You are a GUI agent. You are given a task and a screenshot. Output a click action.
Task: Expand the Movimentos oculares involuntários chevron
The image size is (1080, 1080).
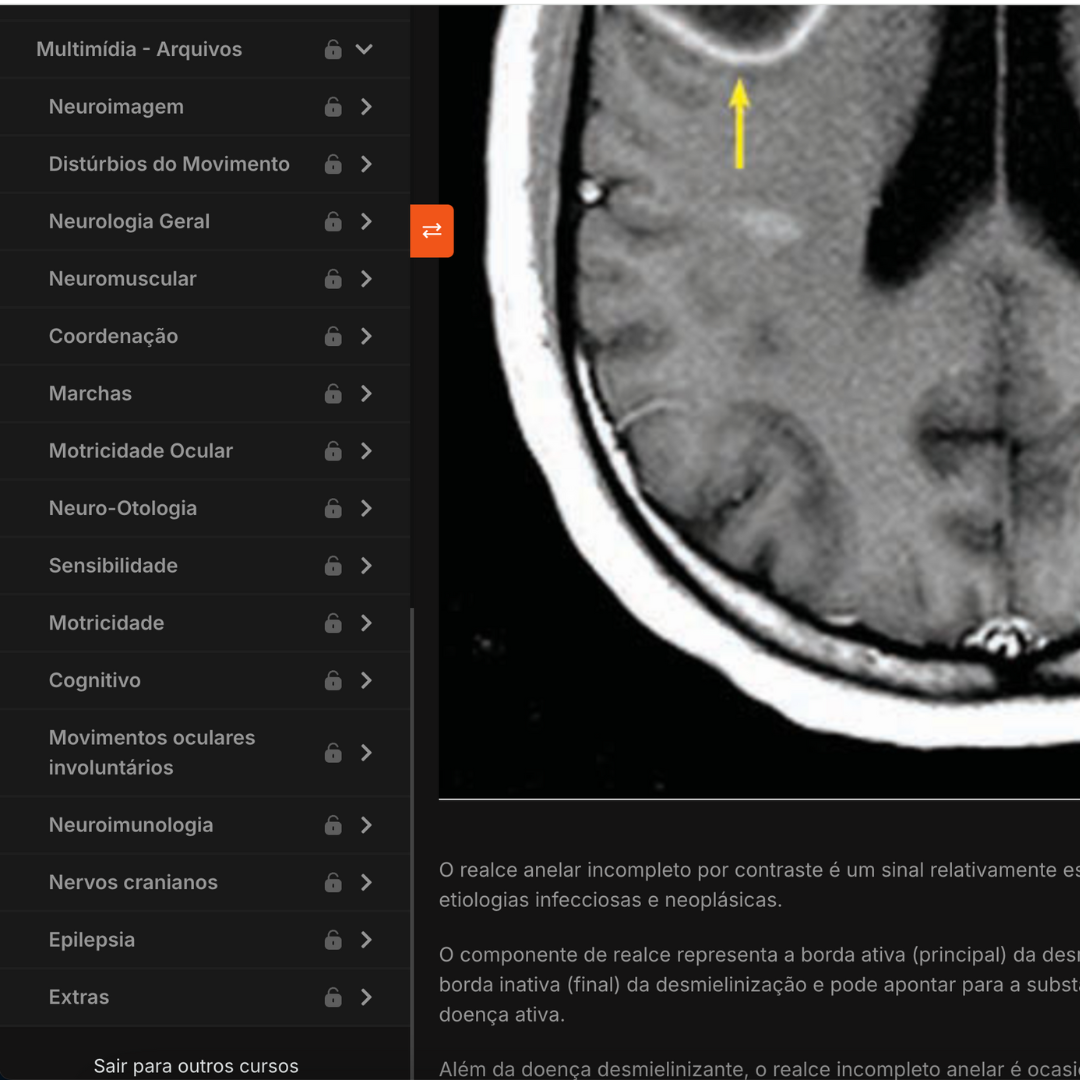[x=366, y=753]
